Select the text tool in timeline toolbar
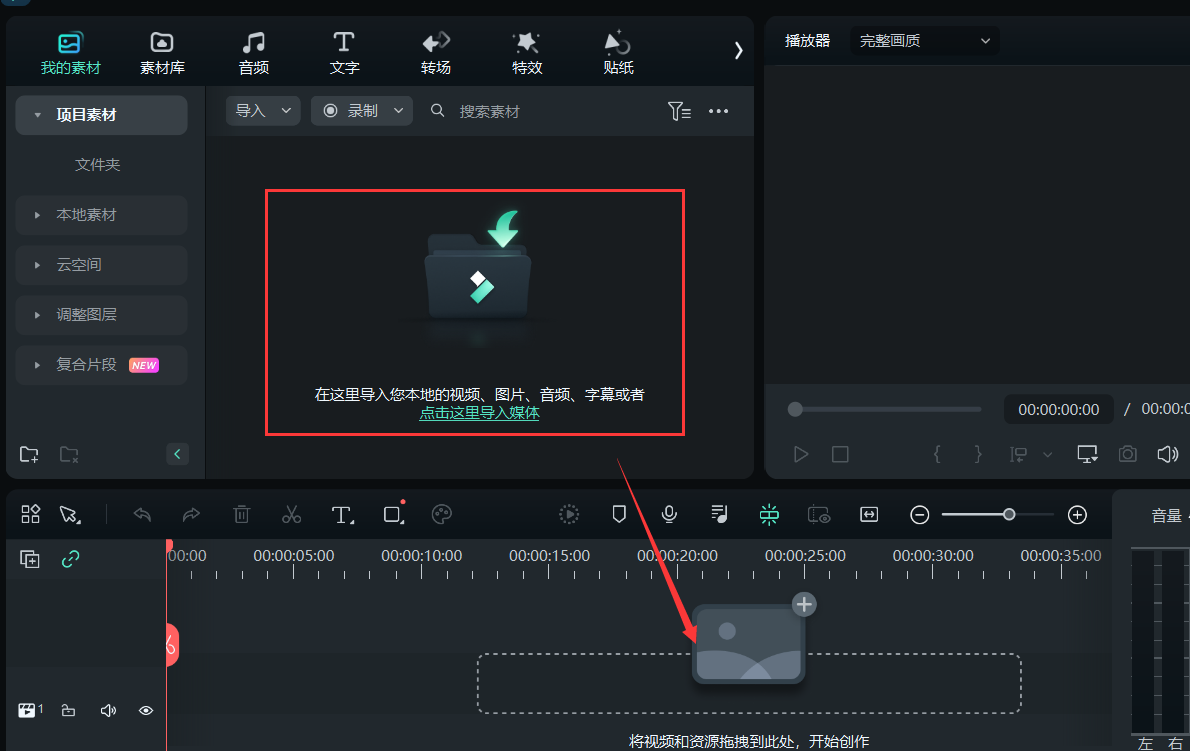Viewport: 1190px width, 751px height. point(342,514)
